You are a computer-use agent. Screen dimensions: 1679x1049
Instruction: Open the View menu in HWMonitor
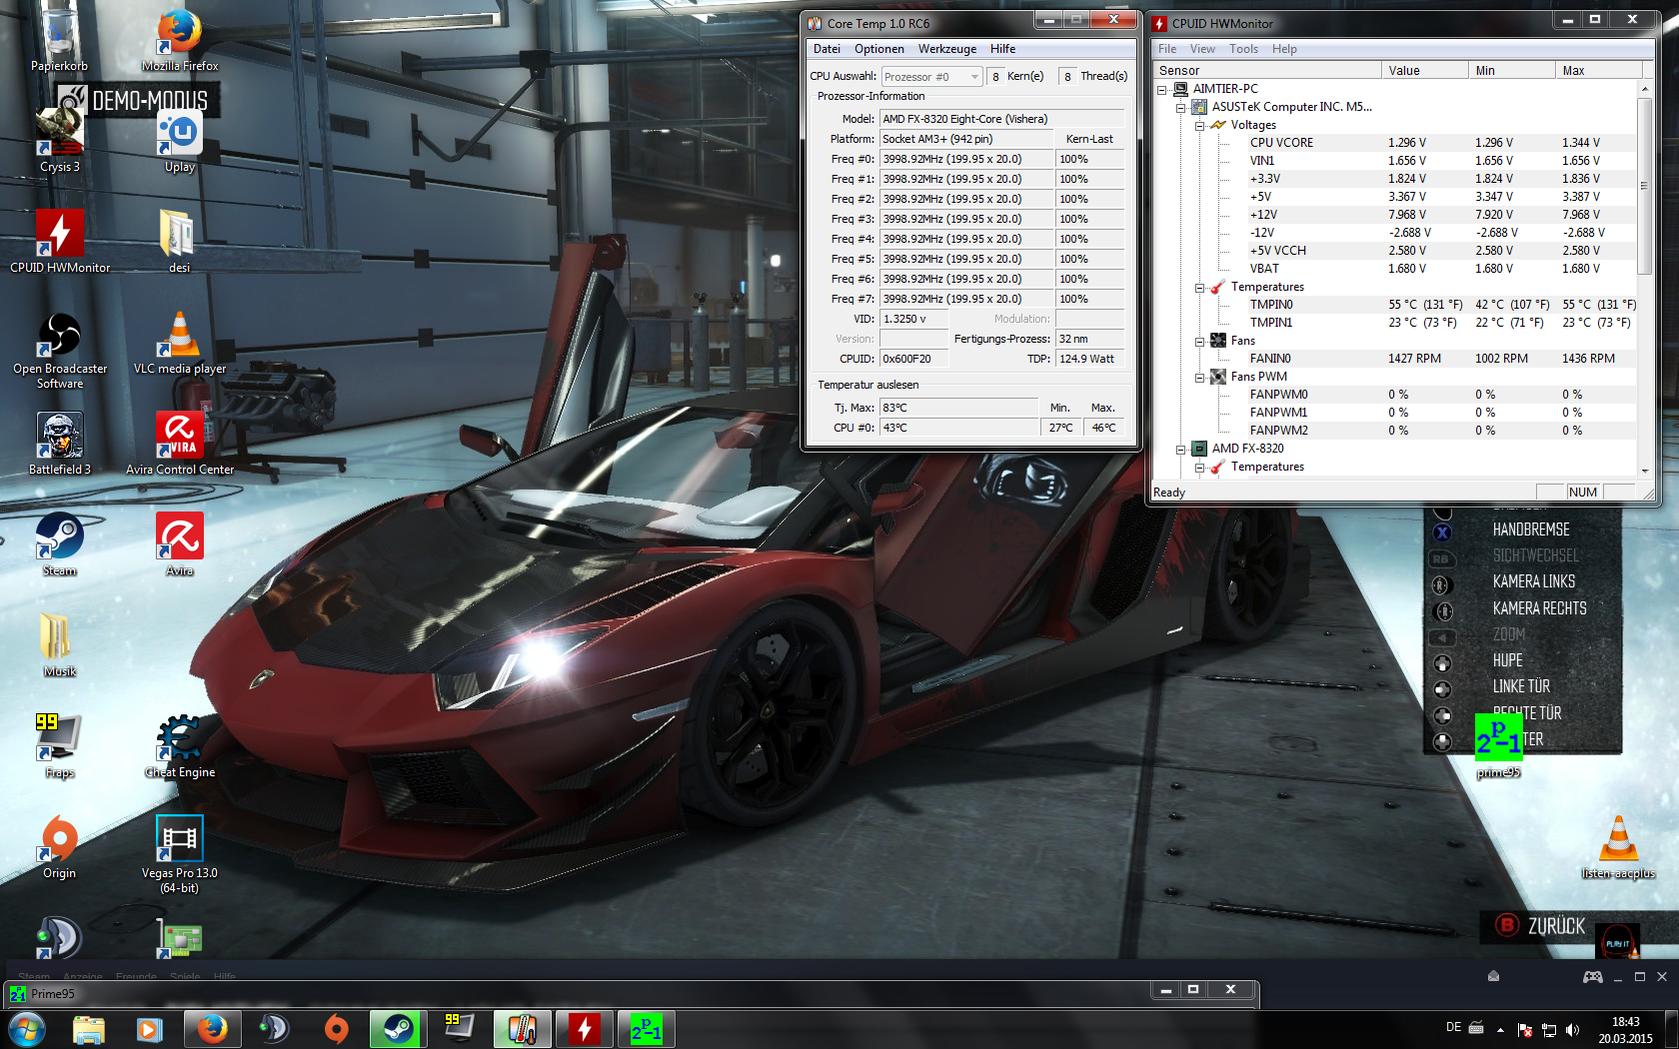[1202, 49]
